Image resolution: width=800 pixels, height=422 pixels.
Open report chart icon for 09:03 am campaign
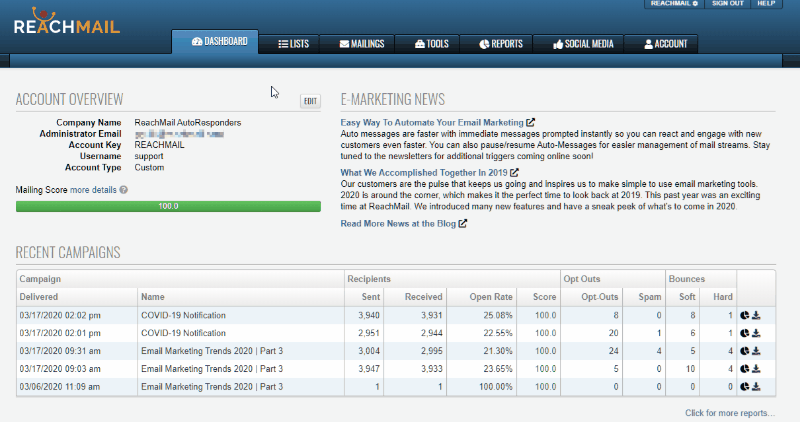[744, 369]
